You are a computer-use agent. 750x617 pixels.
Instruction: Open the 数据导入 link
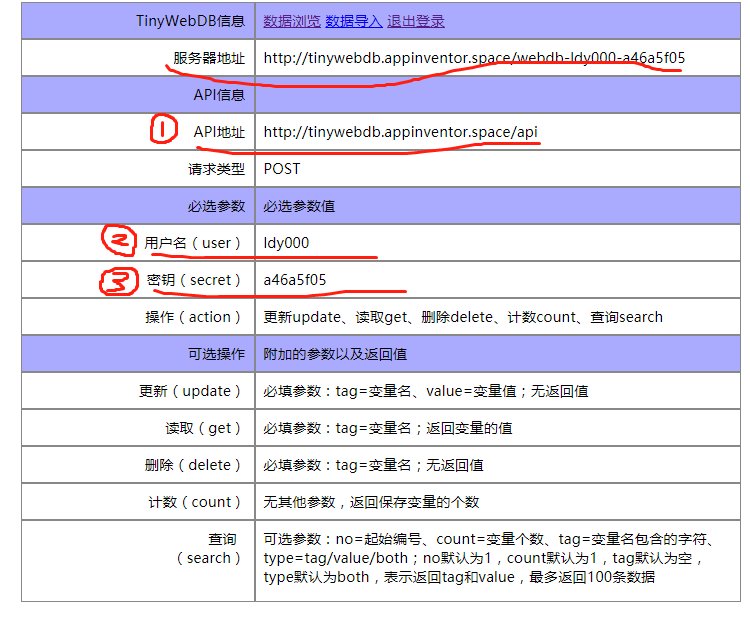(x=353, y=21)
